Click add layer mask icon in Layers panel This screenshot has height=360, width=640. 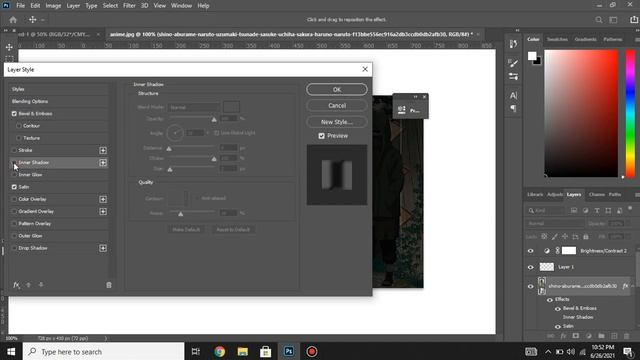click(x=576, y=336)
